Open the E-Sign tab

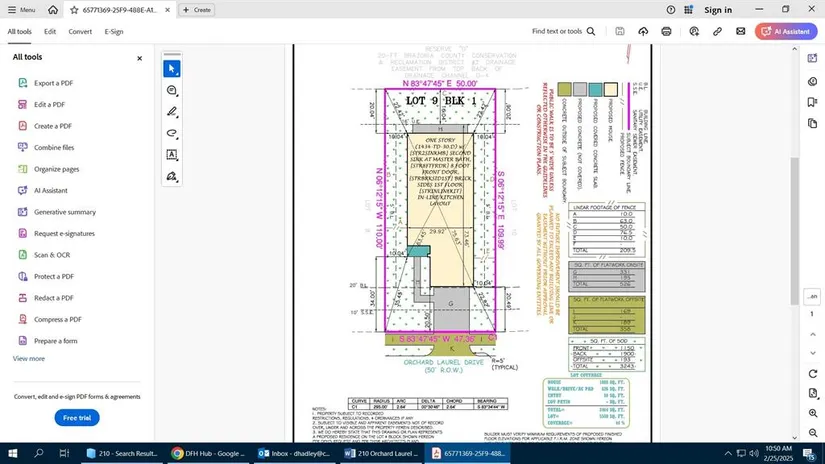click(114, 31)
